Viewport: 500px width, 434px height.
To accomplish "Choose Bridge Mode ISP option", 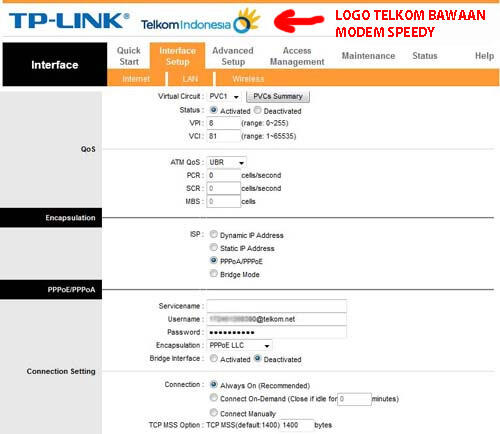I will click(214, 274).
